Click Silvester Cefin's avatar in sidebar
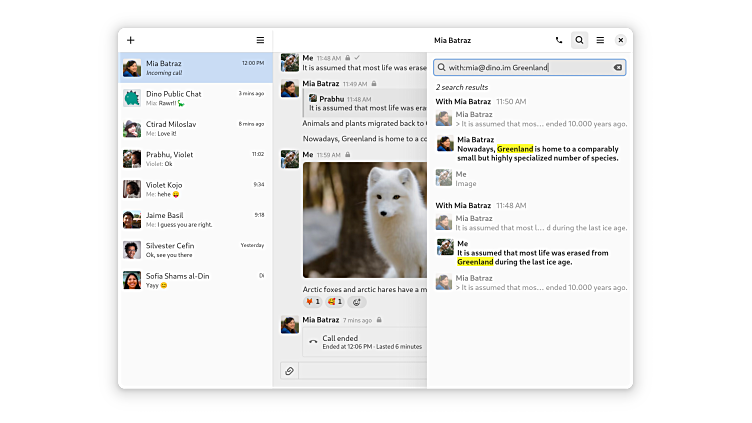This screenshot has height=423, width=752. tap(132, 250)
